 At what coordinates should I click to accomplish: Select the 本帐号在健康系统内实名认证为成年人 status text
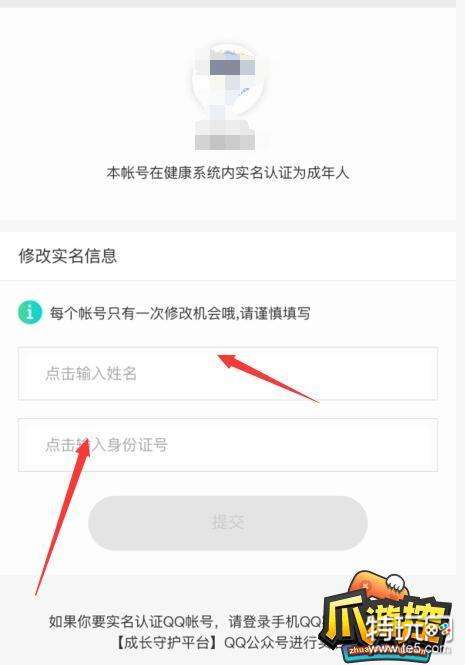pos(228,173)
